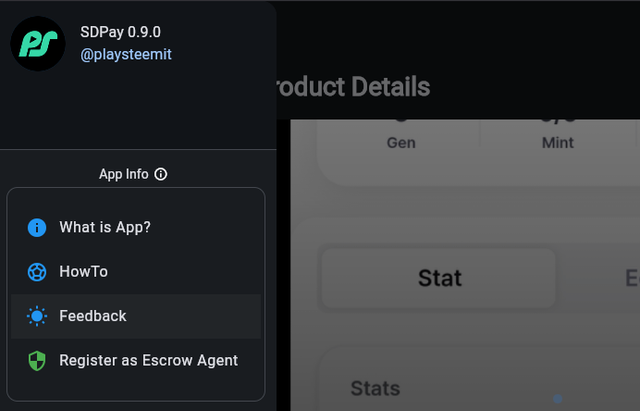Viewport: 640px width, 411px height.
Task: Click the blue dot in Stats card
Action: (x=558, y=398)
